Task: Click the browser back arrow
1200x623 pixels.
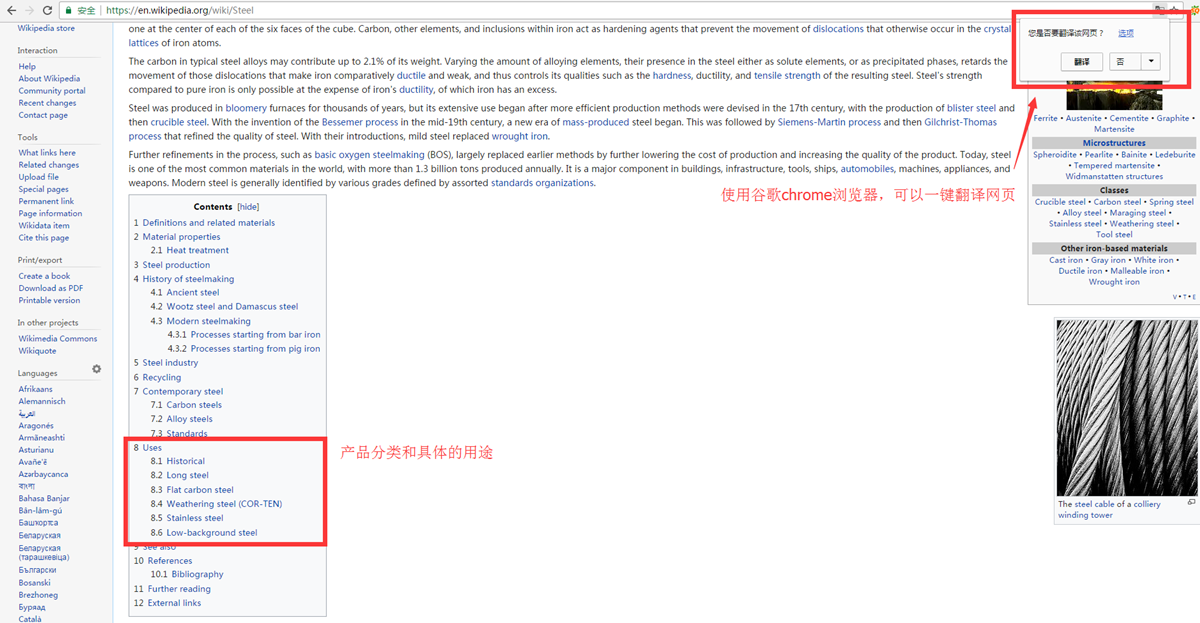Action: tap(10, 10)
